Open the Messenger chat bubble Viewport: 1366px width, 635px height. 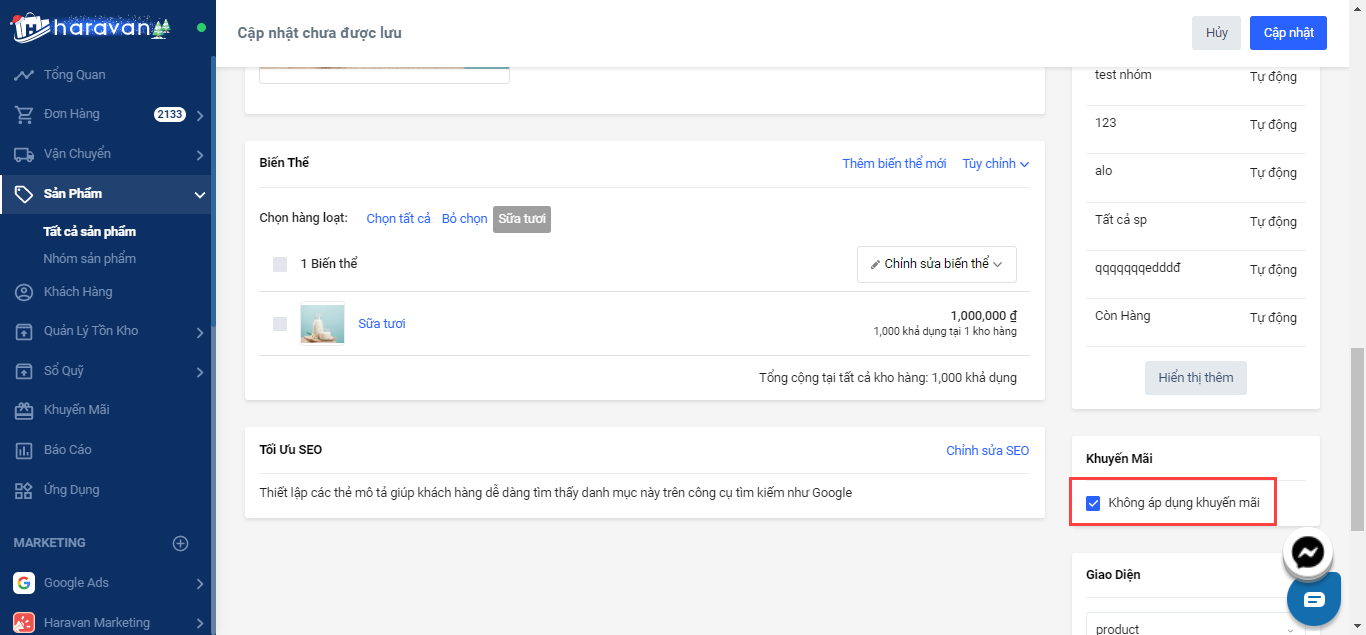pos(1308,553)
